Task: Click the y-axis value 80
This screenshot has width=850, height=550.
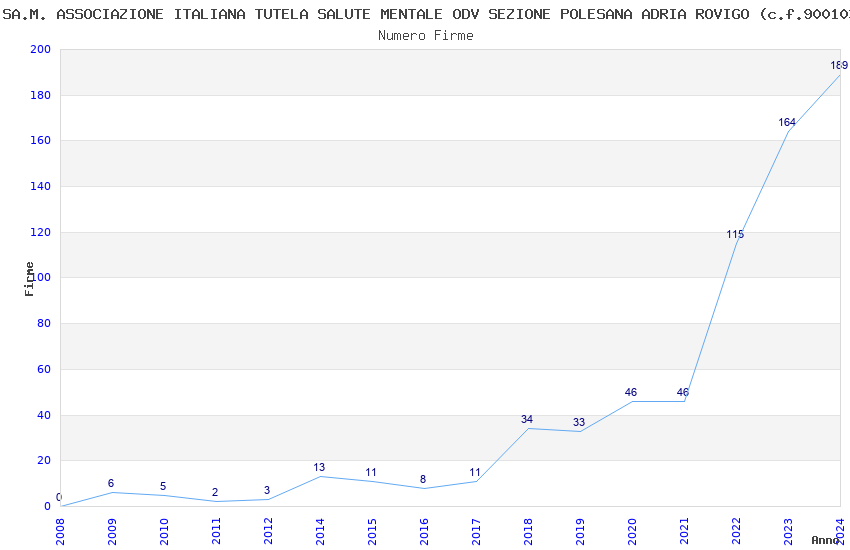Action: pos(44,323)
